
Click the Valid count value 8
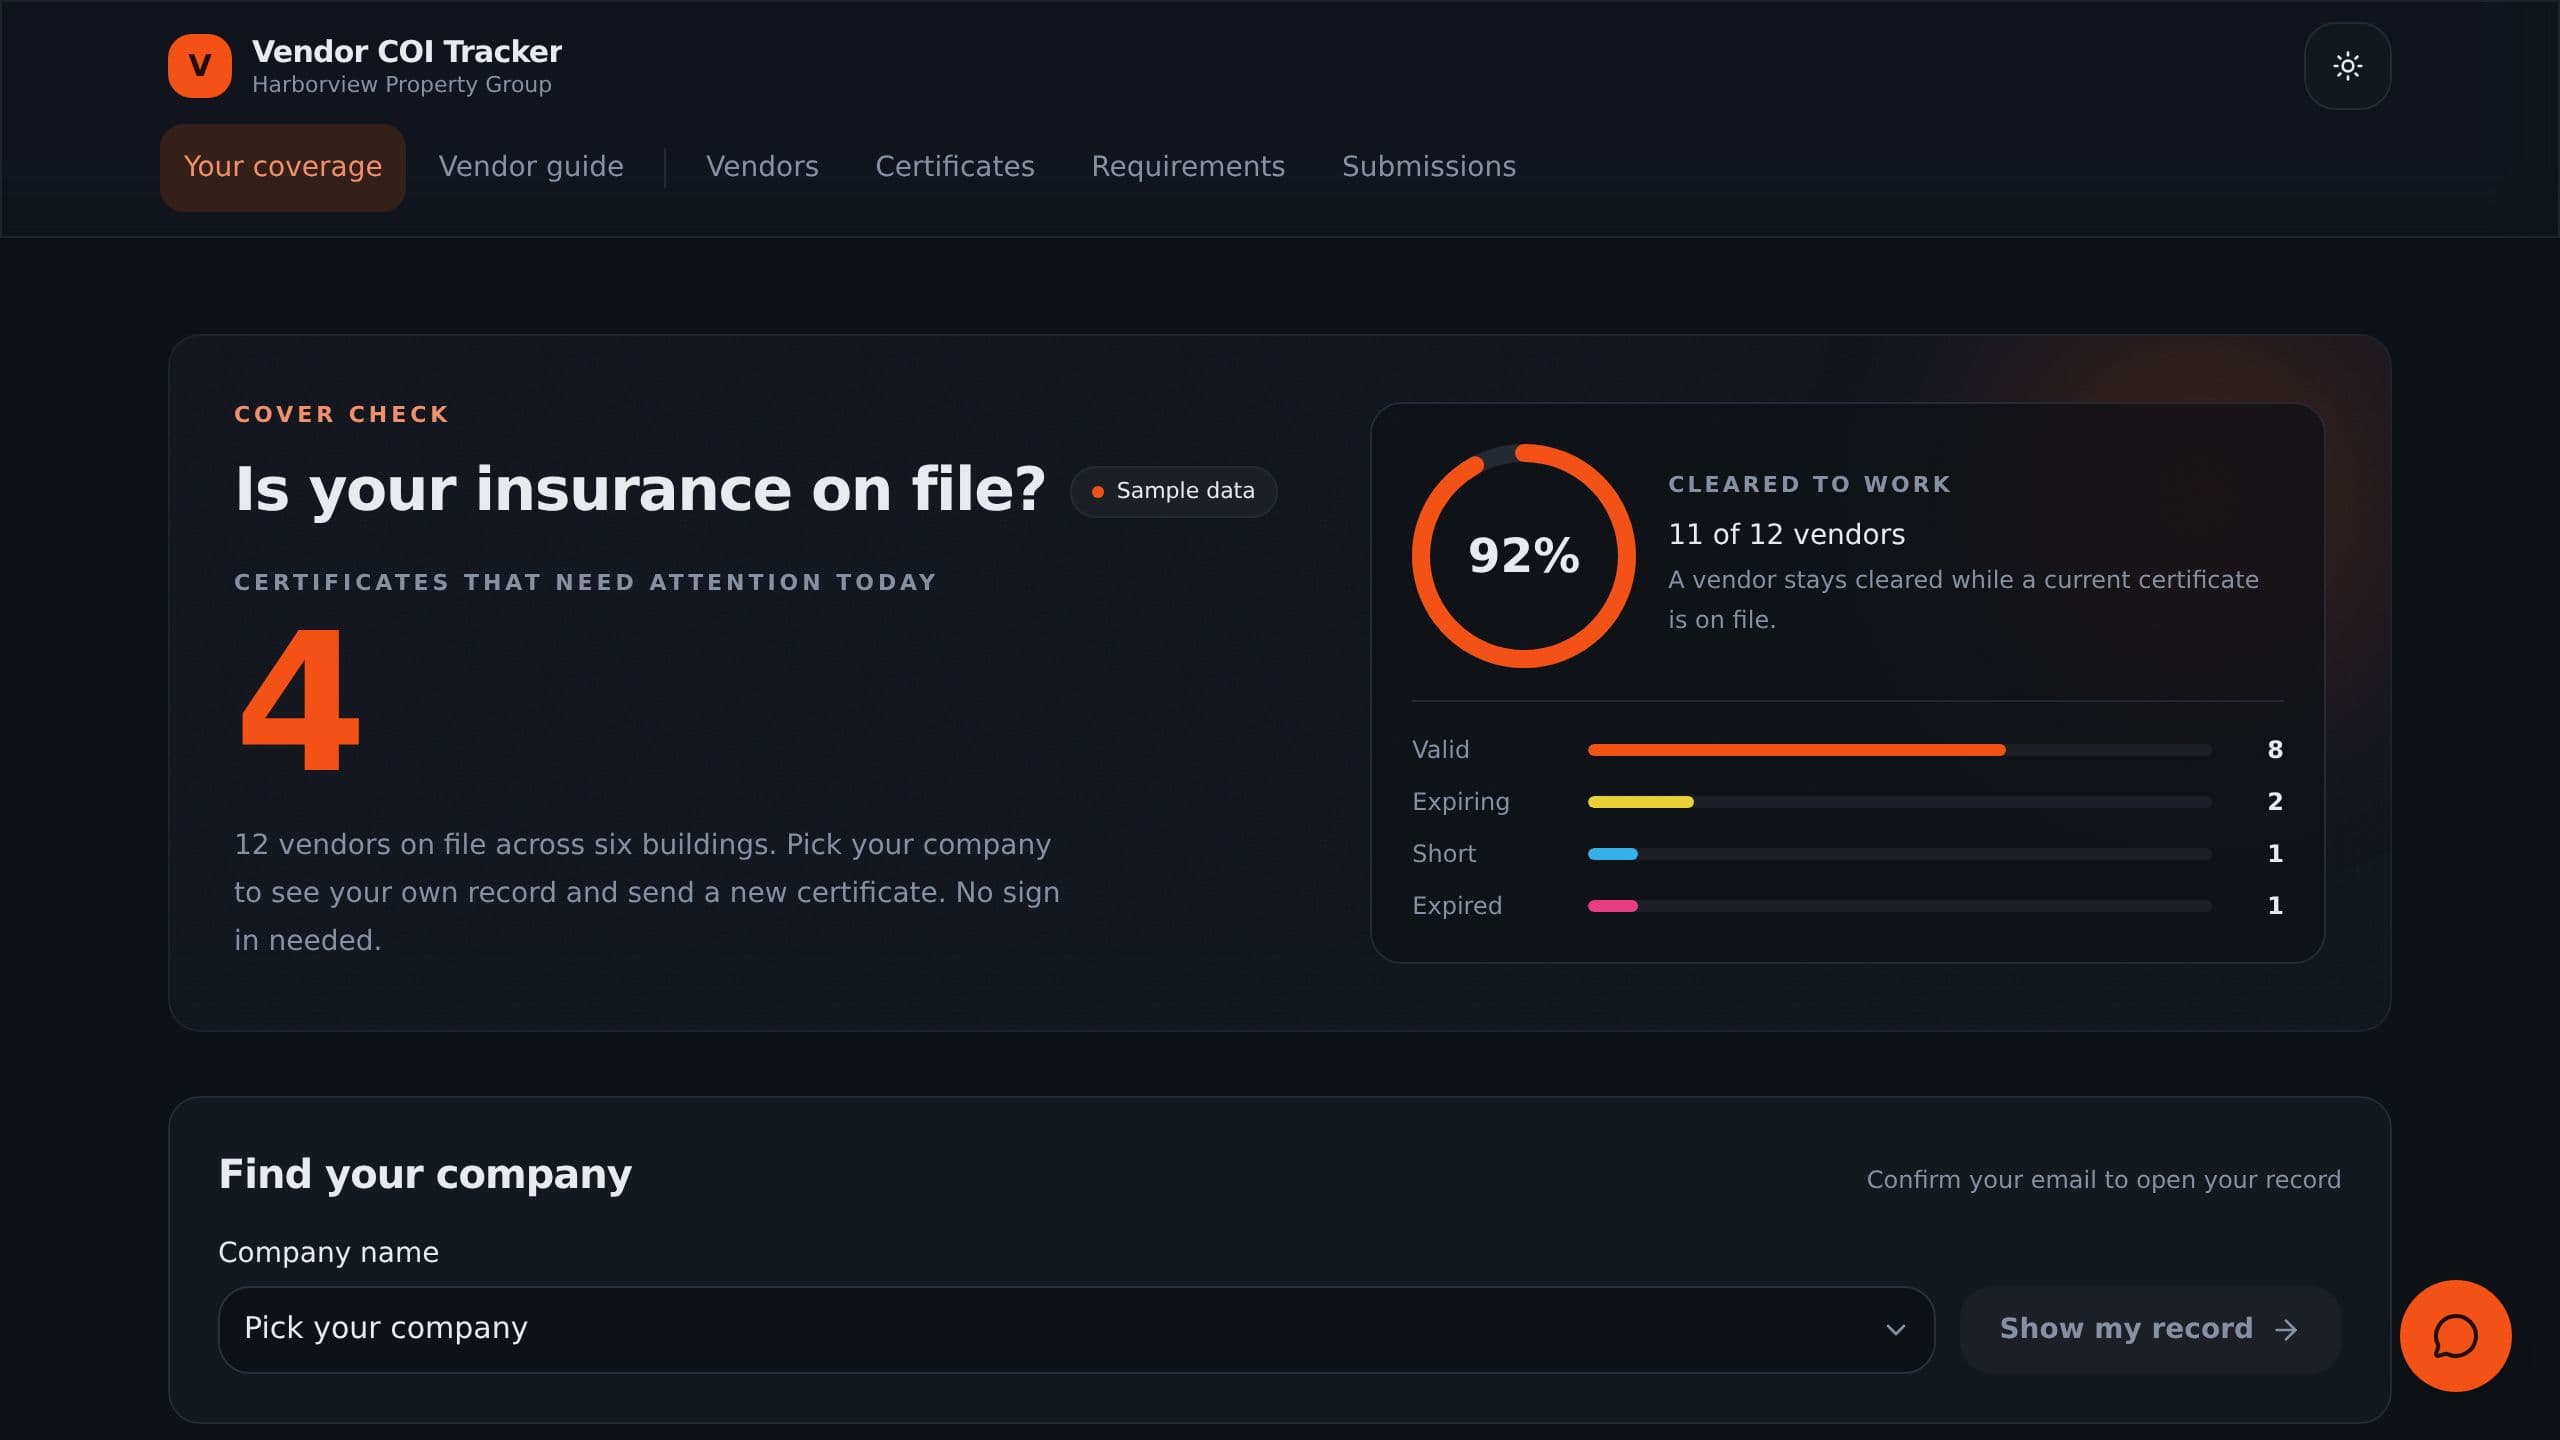(x=2275, y=749)
